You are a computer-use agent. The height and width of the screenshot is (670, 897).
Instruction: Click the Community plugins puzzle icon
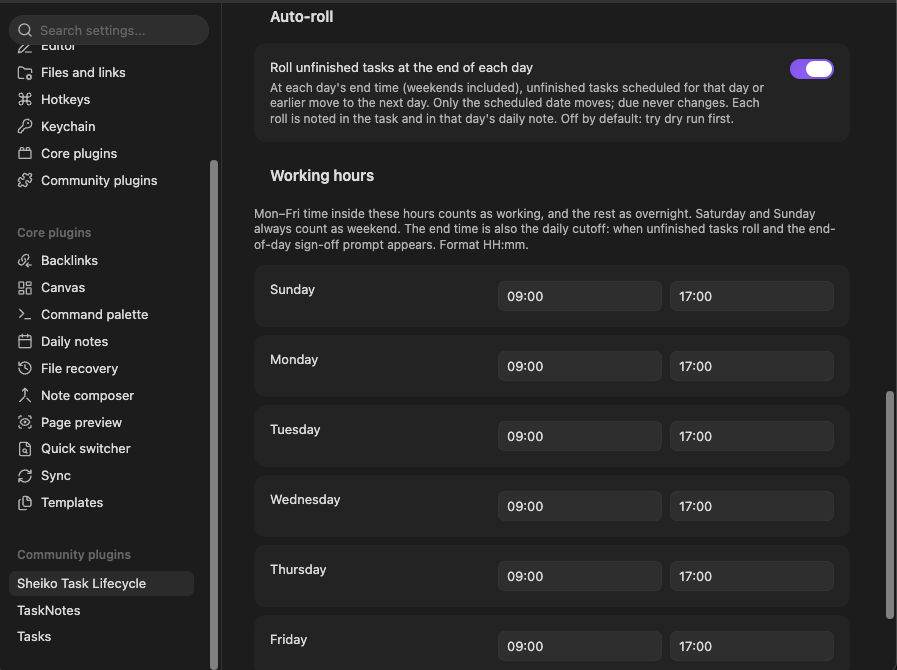(25, 180)
